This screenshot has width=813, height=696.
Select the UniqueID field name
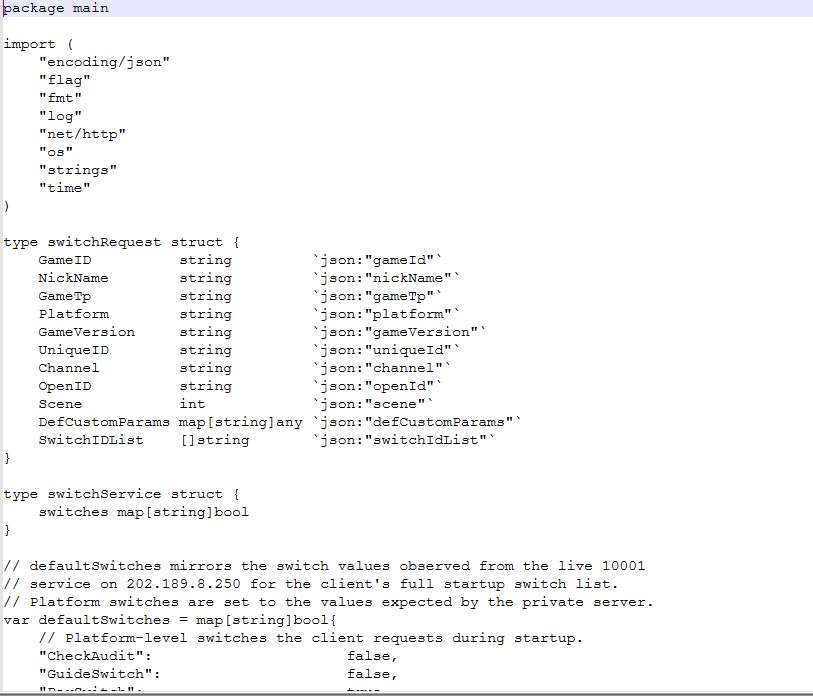[74, 350]
